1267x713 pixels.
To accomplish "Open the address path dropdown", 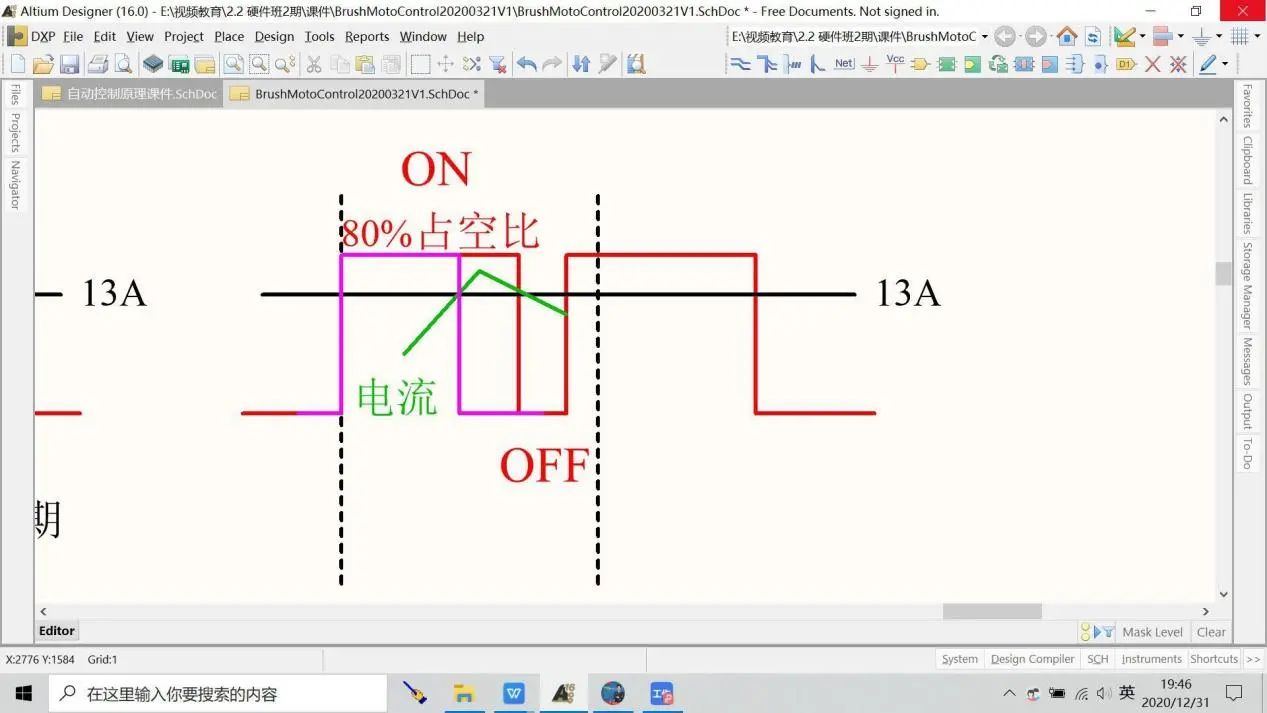I will tap(984, 37).
